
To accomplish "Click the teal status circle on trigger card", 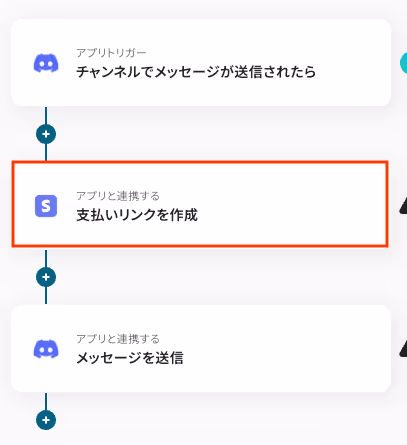I will (x=403, y=63).
